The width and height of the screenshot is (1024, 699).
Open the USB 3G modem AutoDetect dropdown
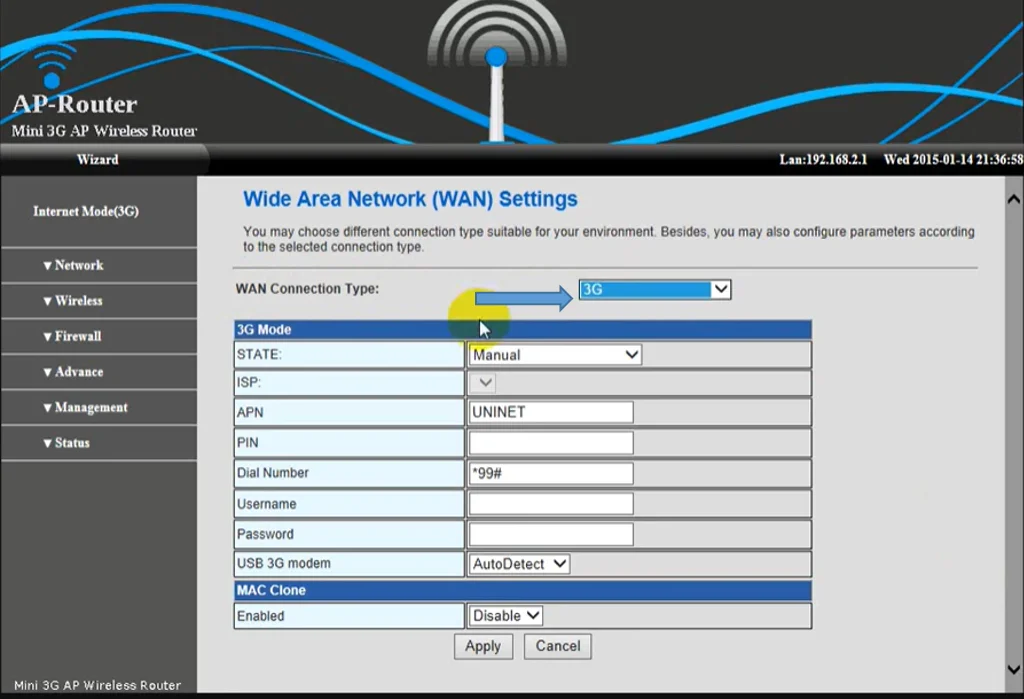tap(519, 564)
